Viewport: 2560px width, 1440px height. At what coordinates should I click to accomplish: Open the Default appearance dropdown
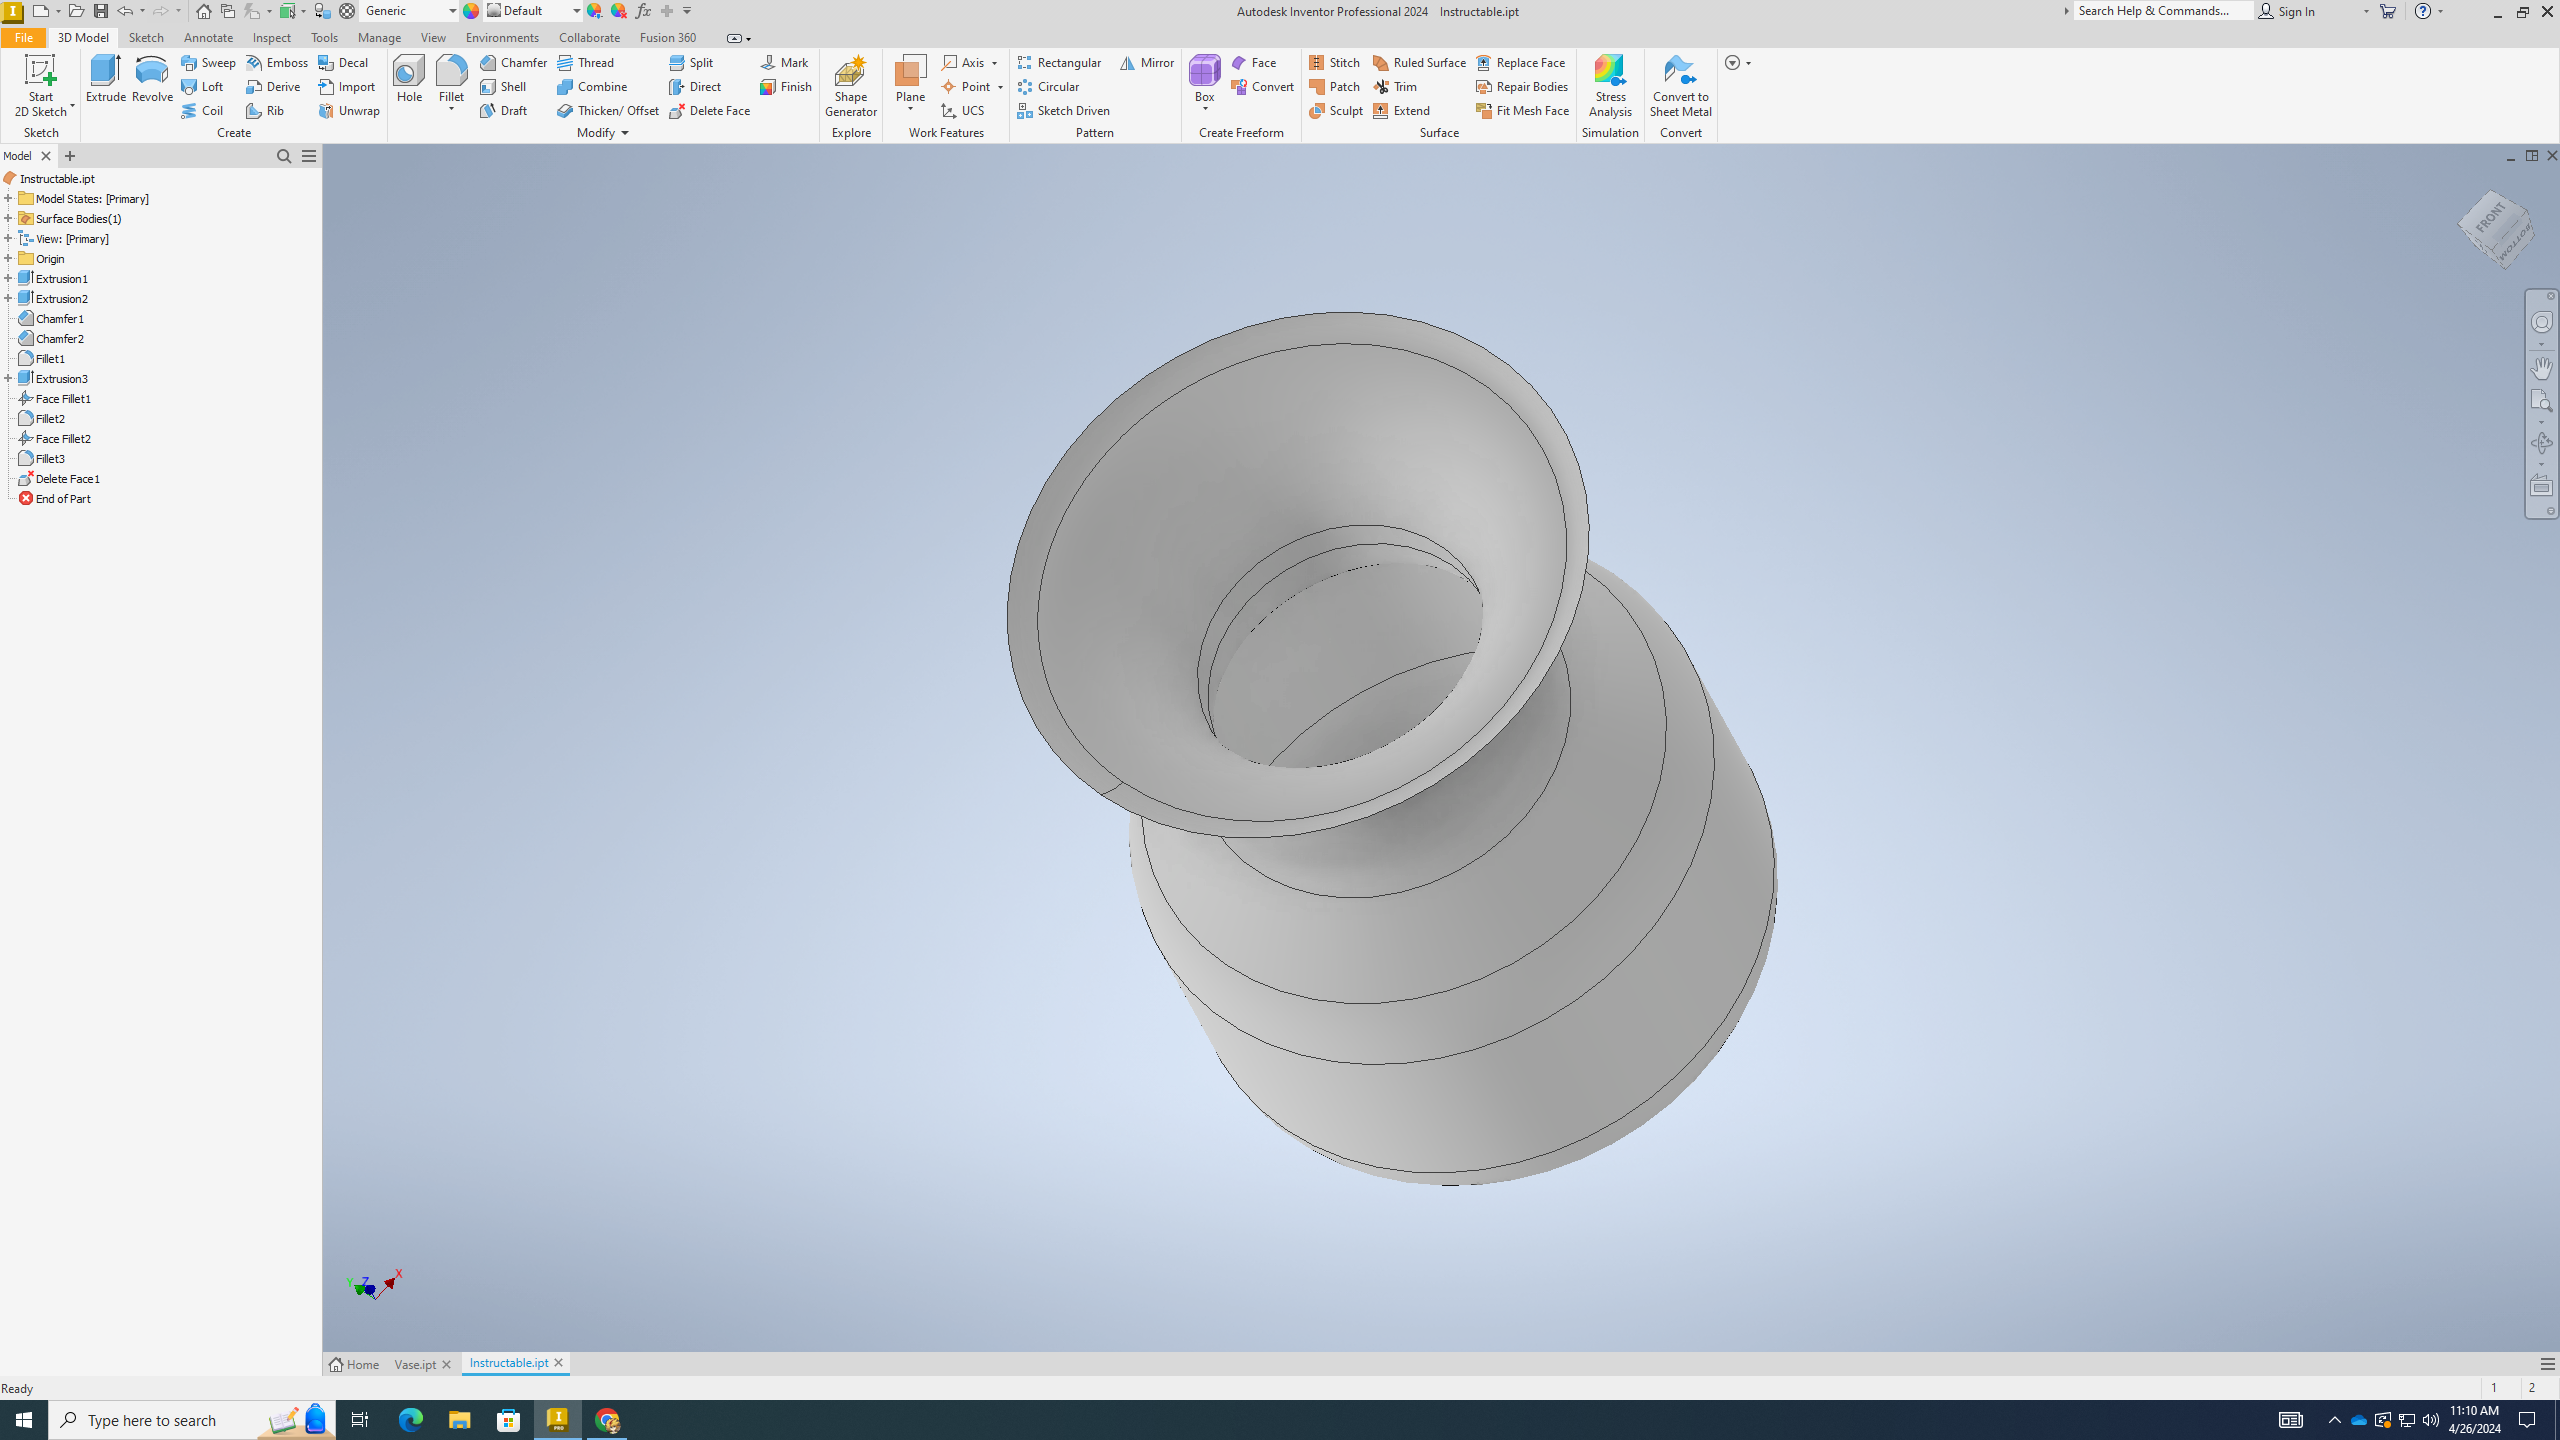576,11
